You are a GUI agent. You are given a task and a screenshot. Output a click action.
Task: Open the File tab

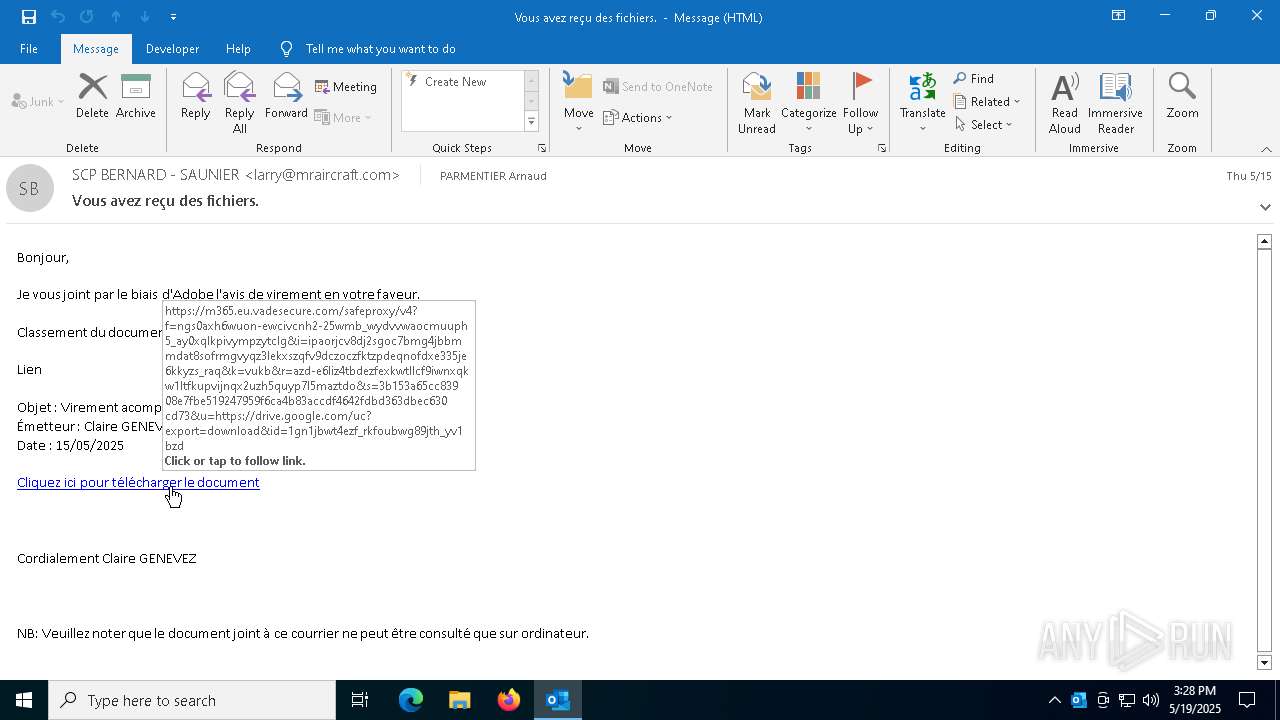(x=29, y=49)
